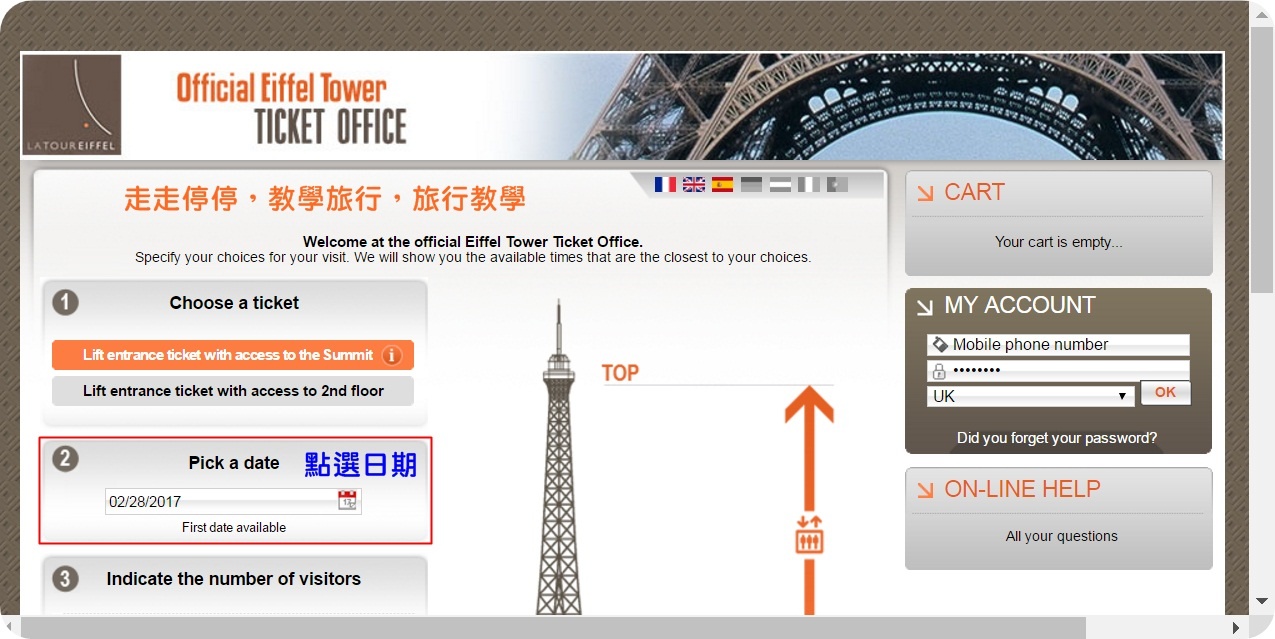Open the 'All your questions' help link
This screenshot has height=639, width=1275.
coord(1061,536)
